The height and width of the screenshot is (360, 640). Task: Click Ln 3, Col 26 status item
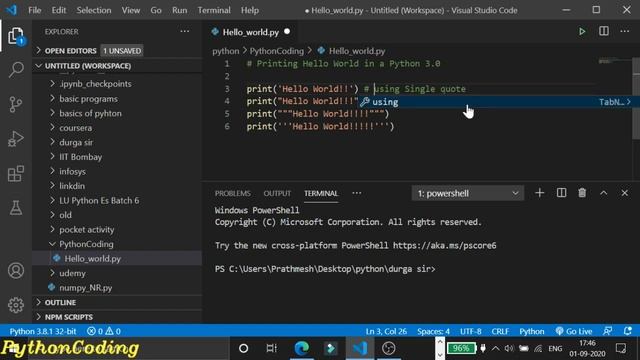coord(386,331)
